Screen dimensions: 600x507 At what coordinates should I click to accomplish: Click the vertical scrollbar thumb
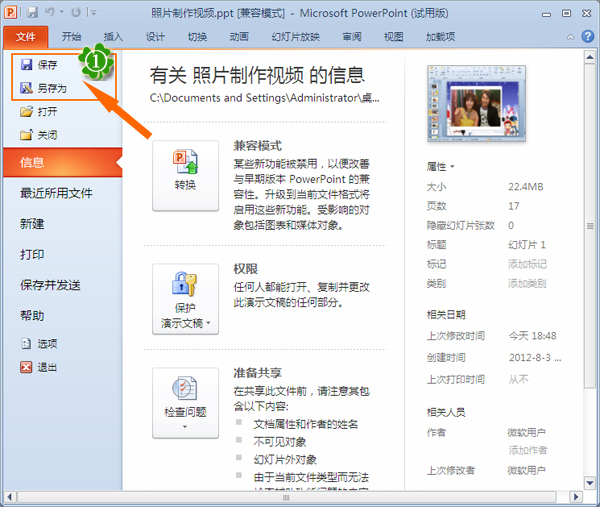pos(590,226)
